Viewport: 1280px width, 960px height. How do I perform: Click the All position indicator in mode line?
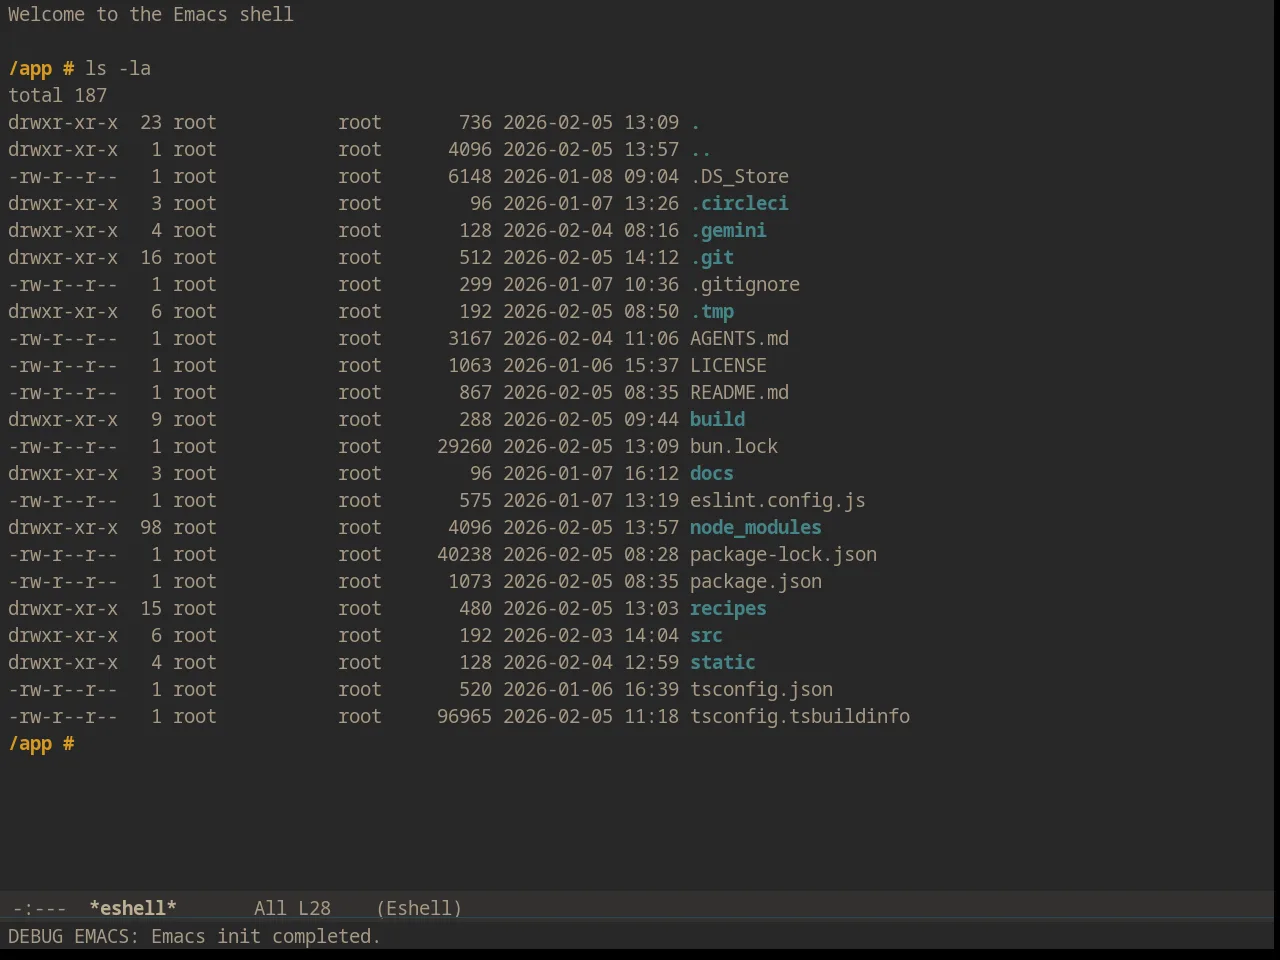pos(270,908)
